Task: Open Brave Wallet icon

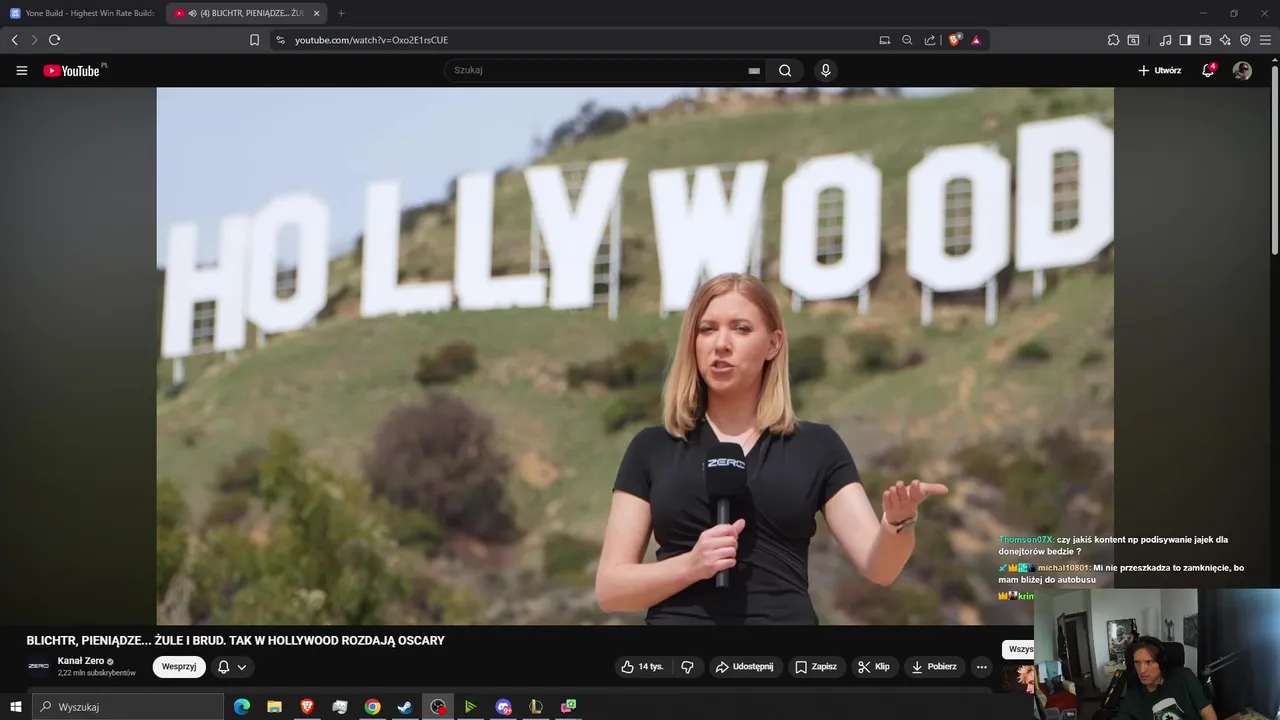Action: tap(1205, 40)
